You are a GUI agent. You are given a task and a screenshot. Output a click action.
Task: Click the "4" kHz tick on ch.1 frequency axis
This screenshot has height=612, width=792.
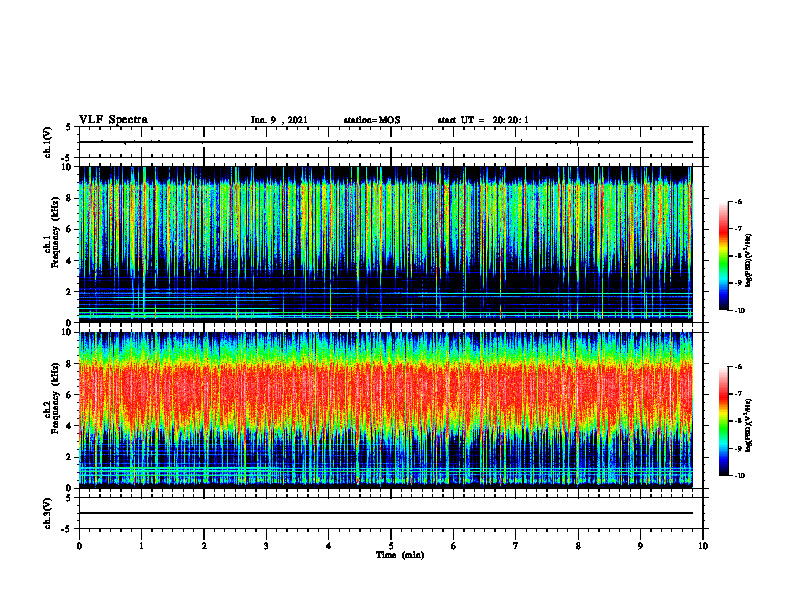click(x=70, y=261)
